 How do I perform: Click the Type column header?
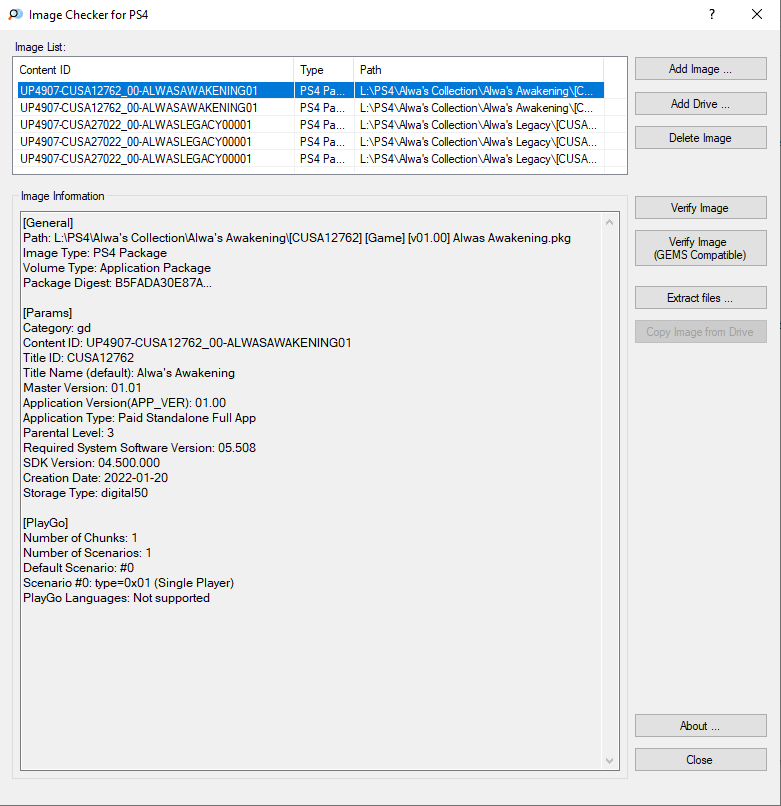pos(324,70)
